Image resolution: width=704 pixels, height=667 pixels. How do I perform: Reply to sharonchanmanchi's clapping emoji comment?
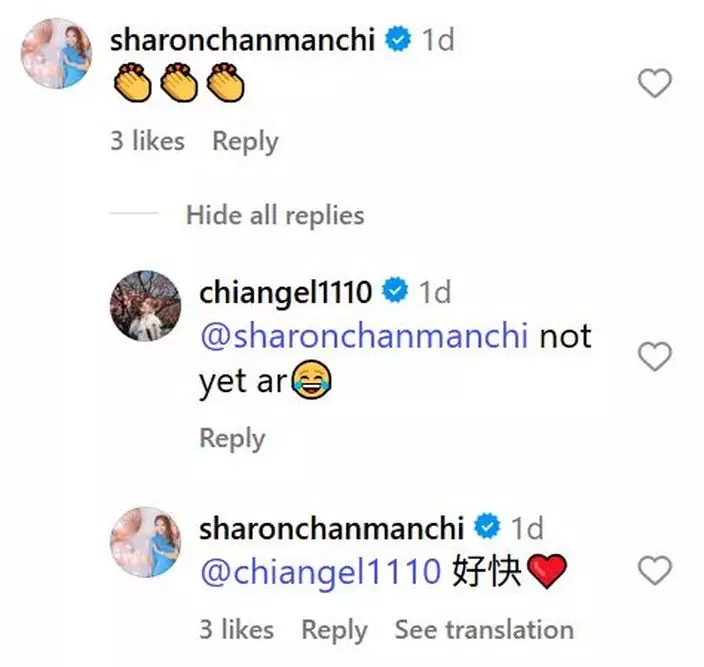click(245, 141)
